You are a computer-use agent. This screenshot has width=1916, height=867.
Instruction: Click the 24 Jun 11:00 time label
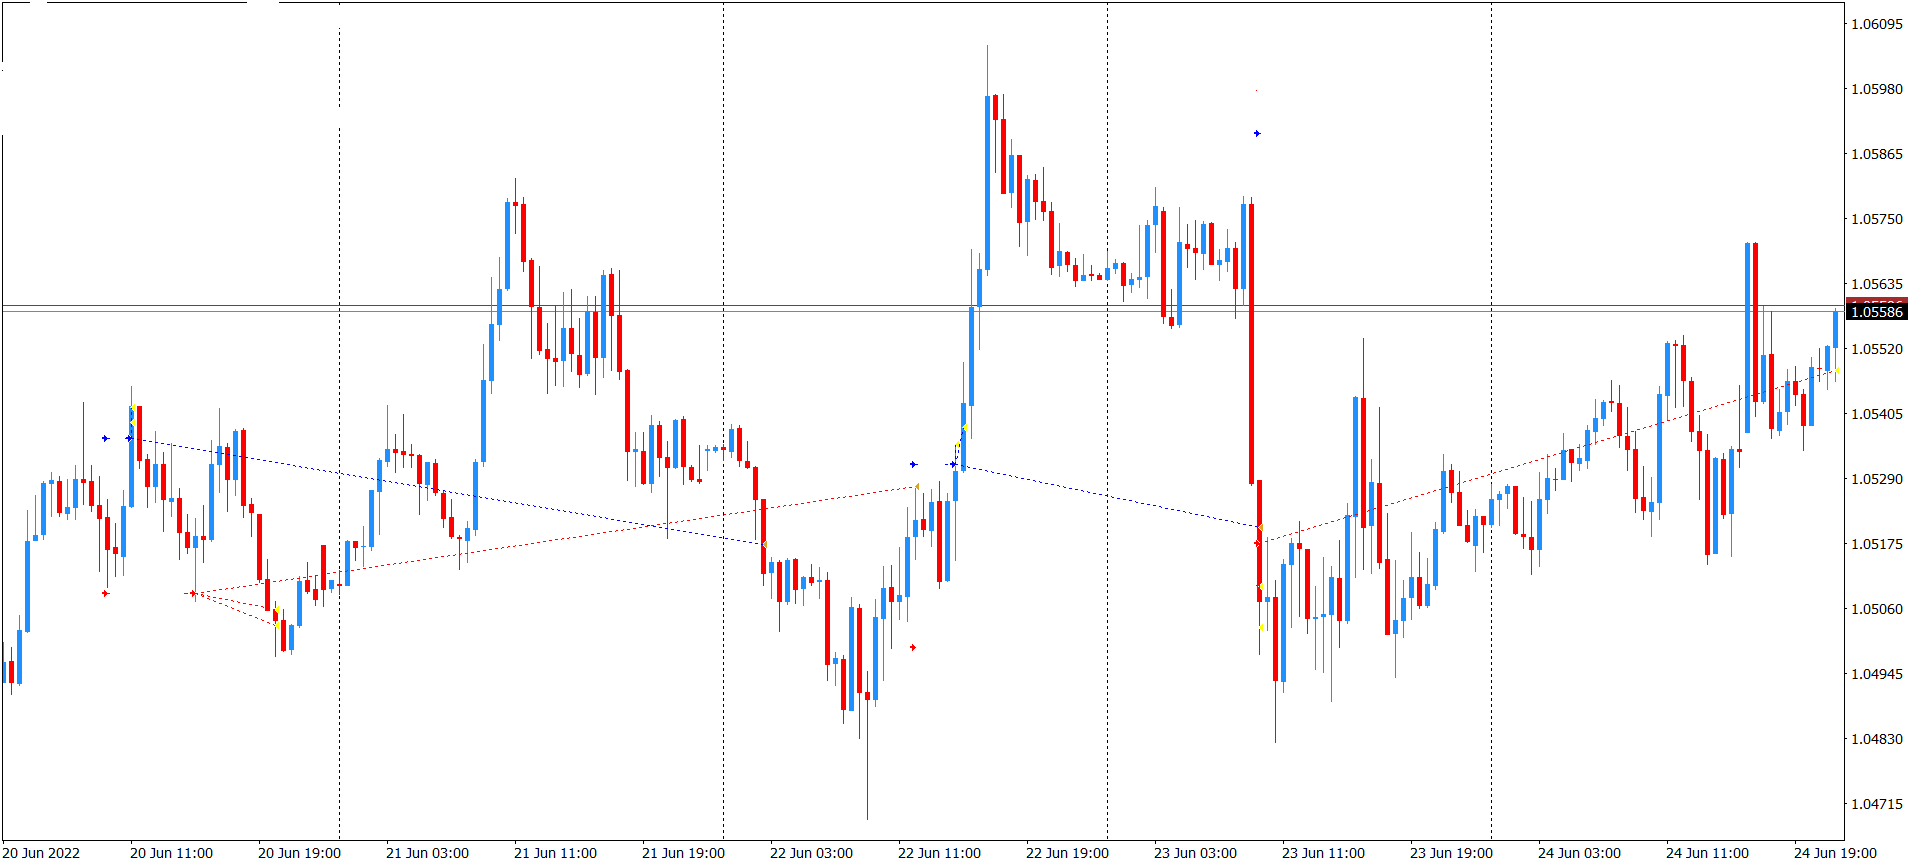(x=1707, y=853)
